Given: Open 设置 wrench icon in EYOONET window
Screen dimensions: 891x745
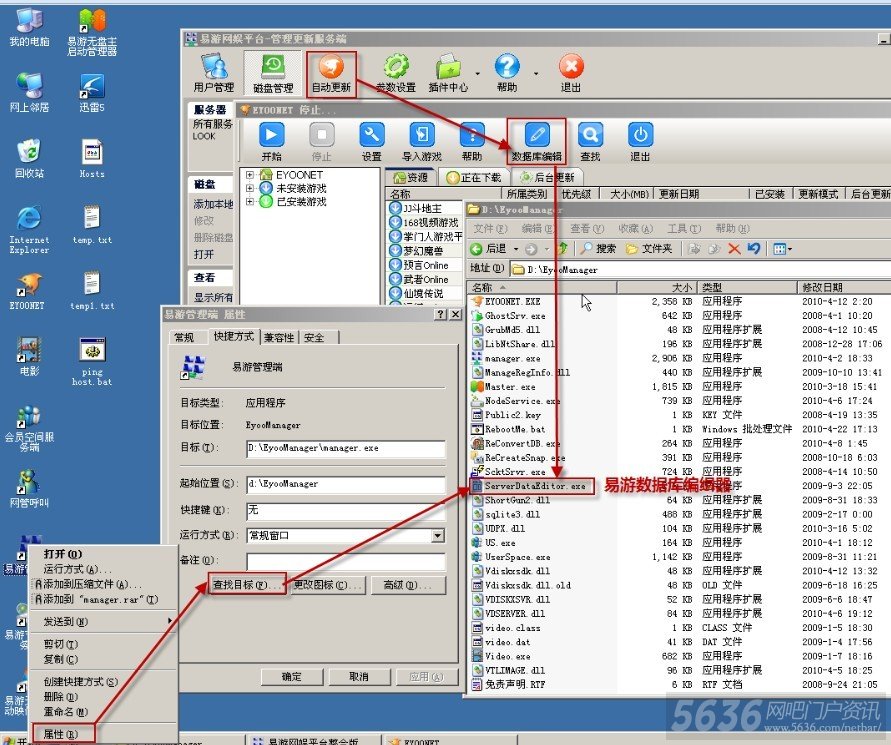Looking at the screenshot, I should (x=372, y=141).
